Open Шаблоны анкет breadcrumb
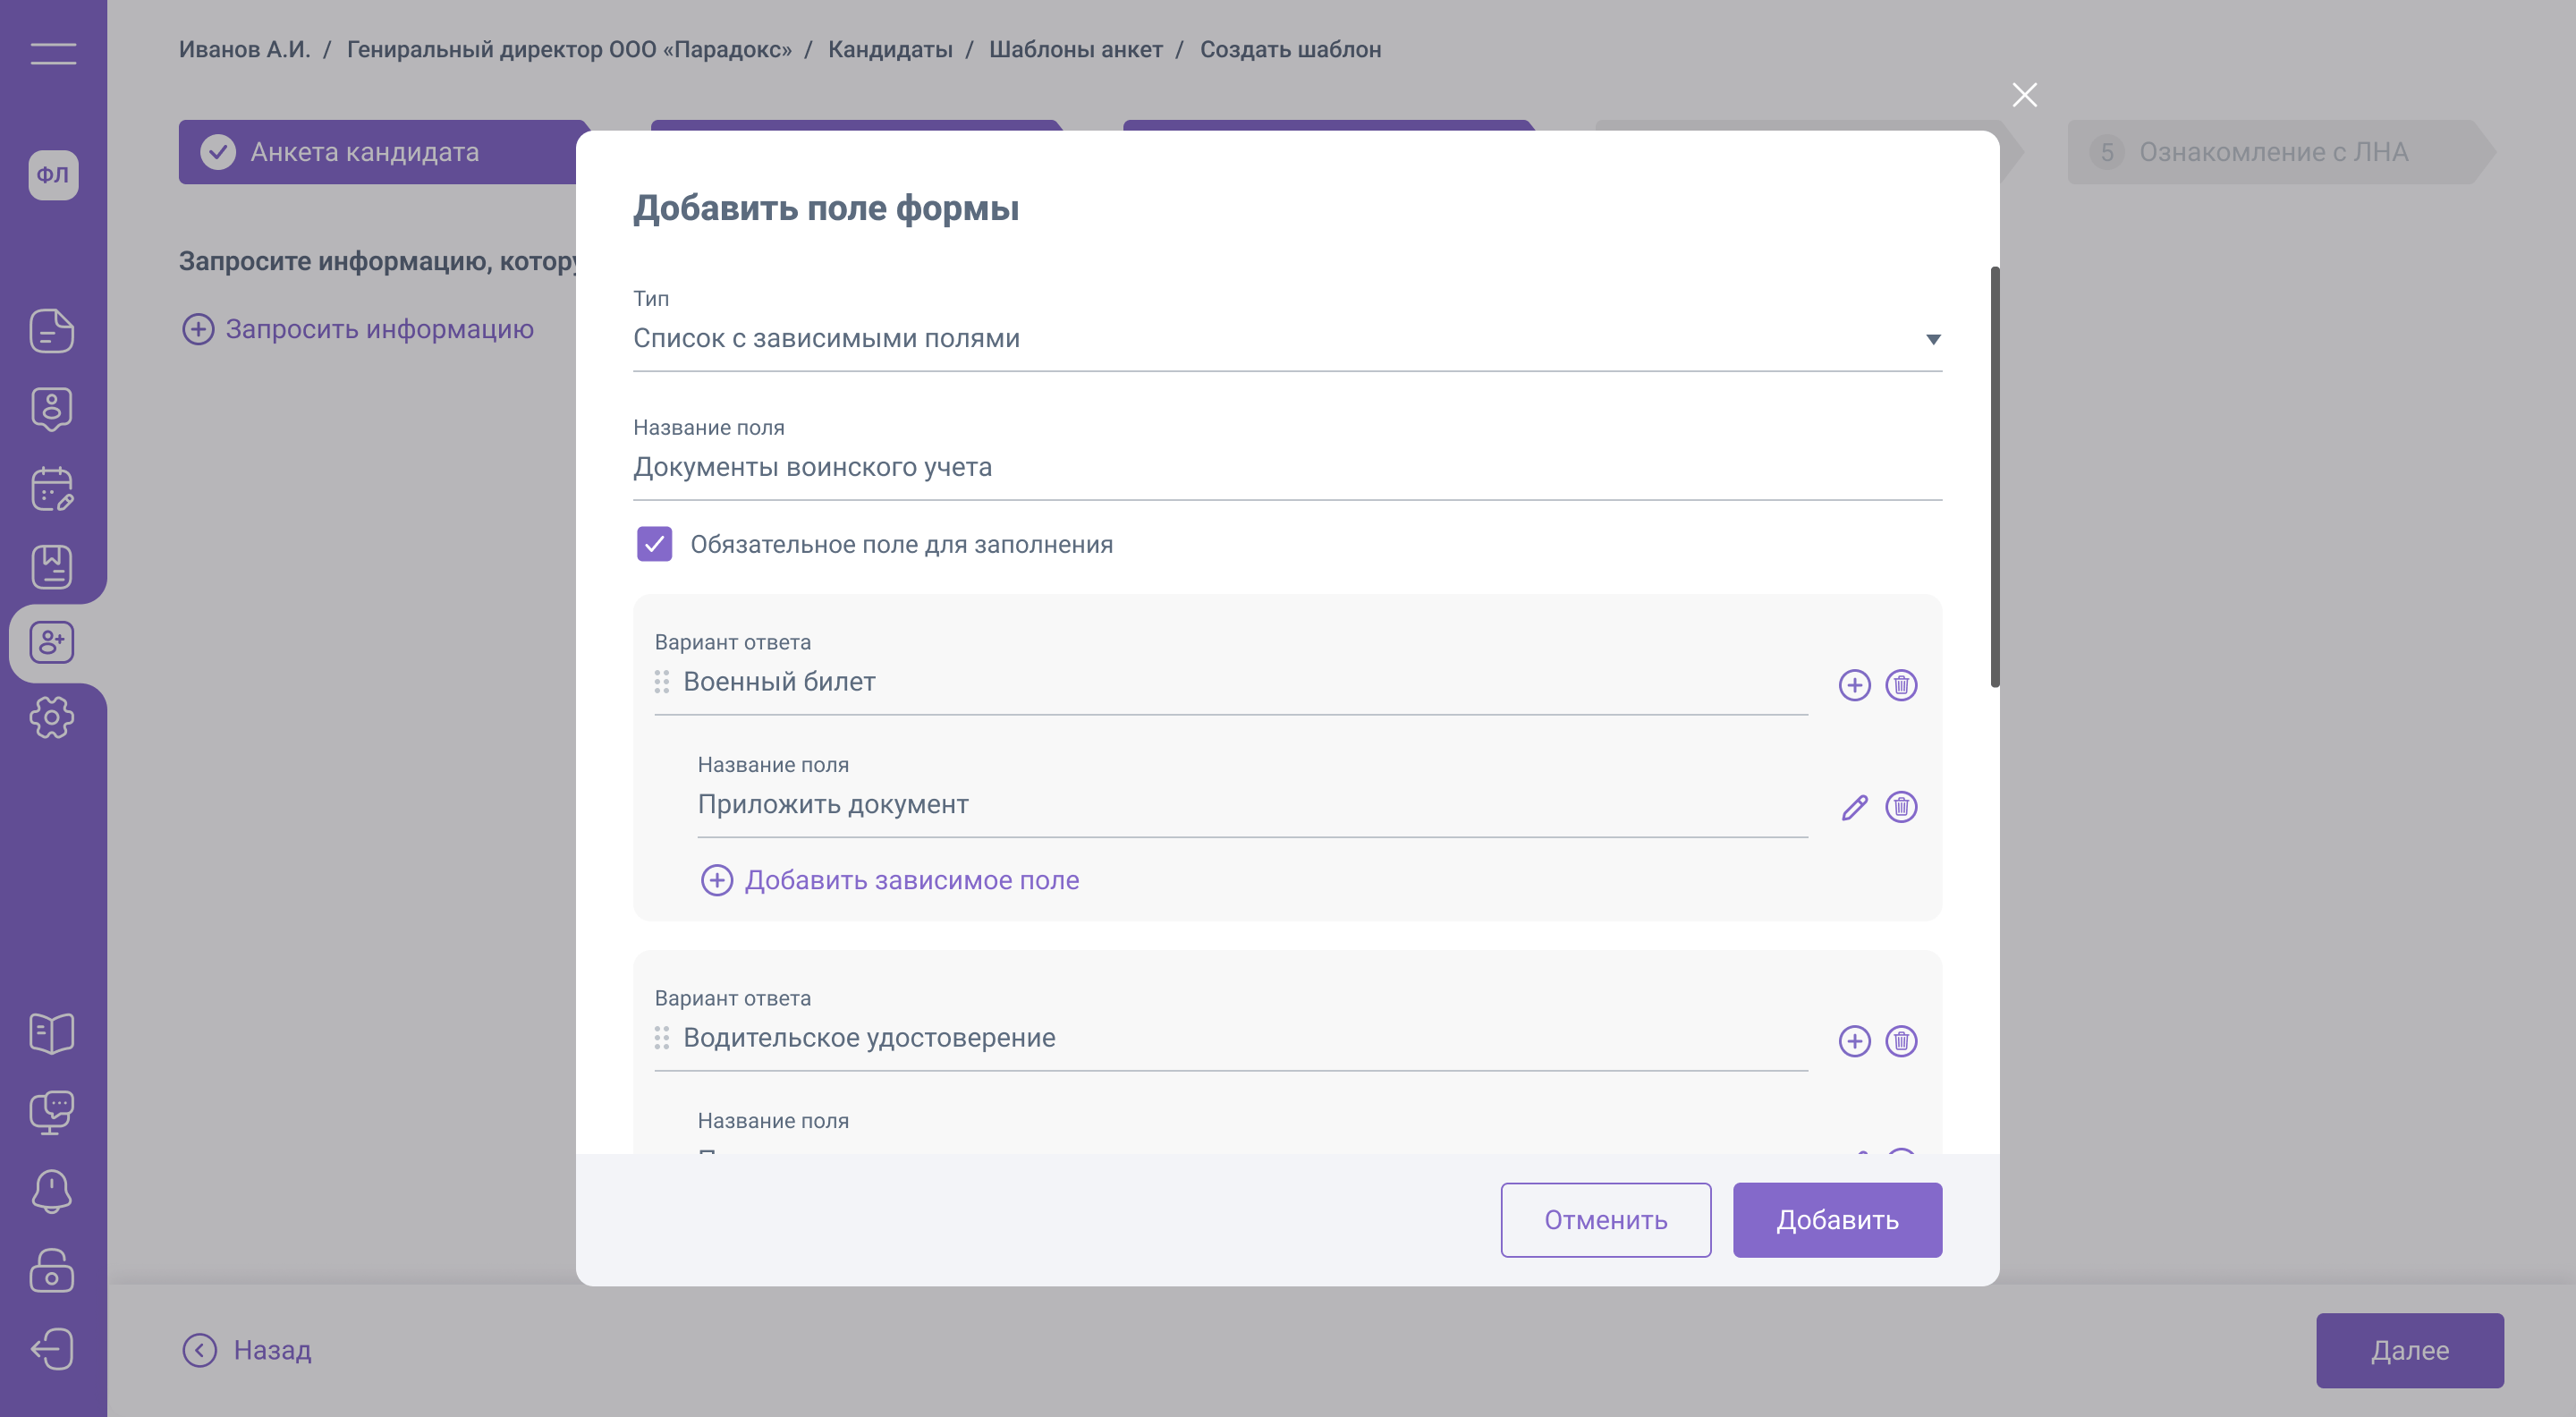Screen dimensions: 2576x1417 coord(1075,49)
